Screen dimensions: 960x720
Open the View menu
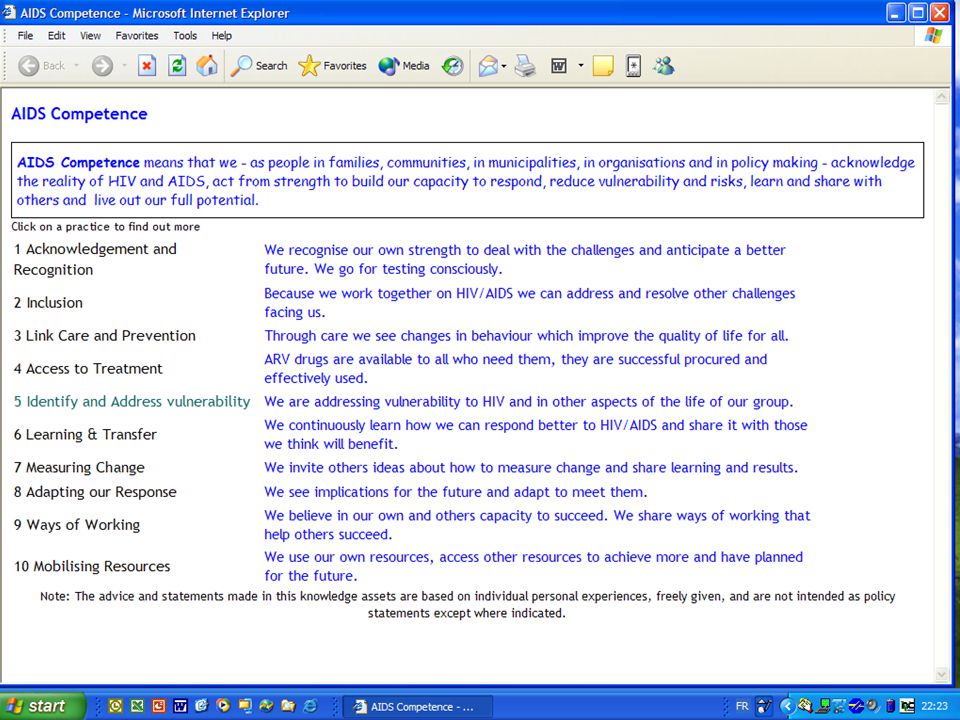coord(90,36)
